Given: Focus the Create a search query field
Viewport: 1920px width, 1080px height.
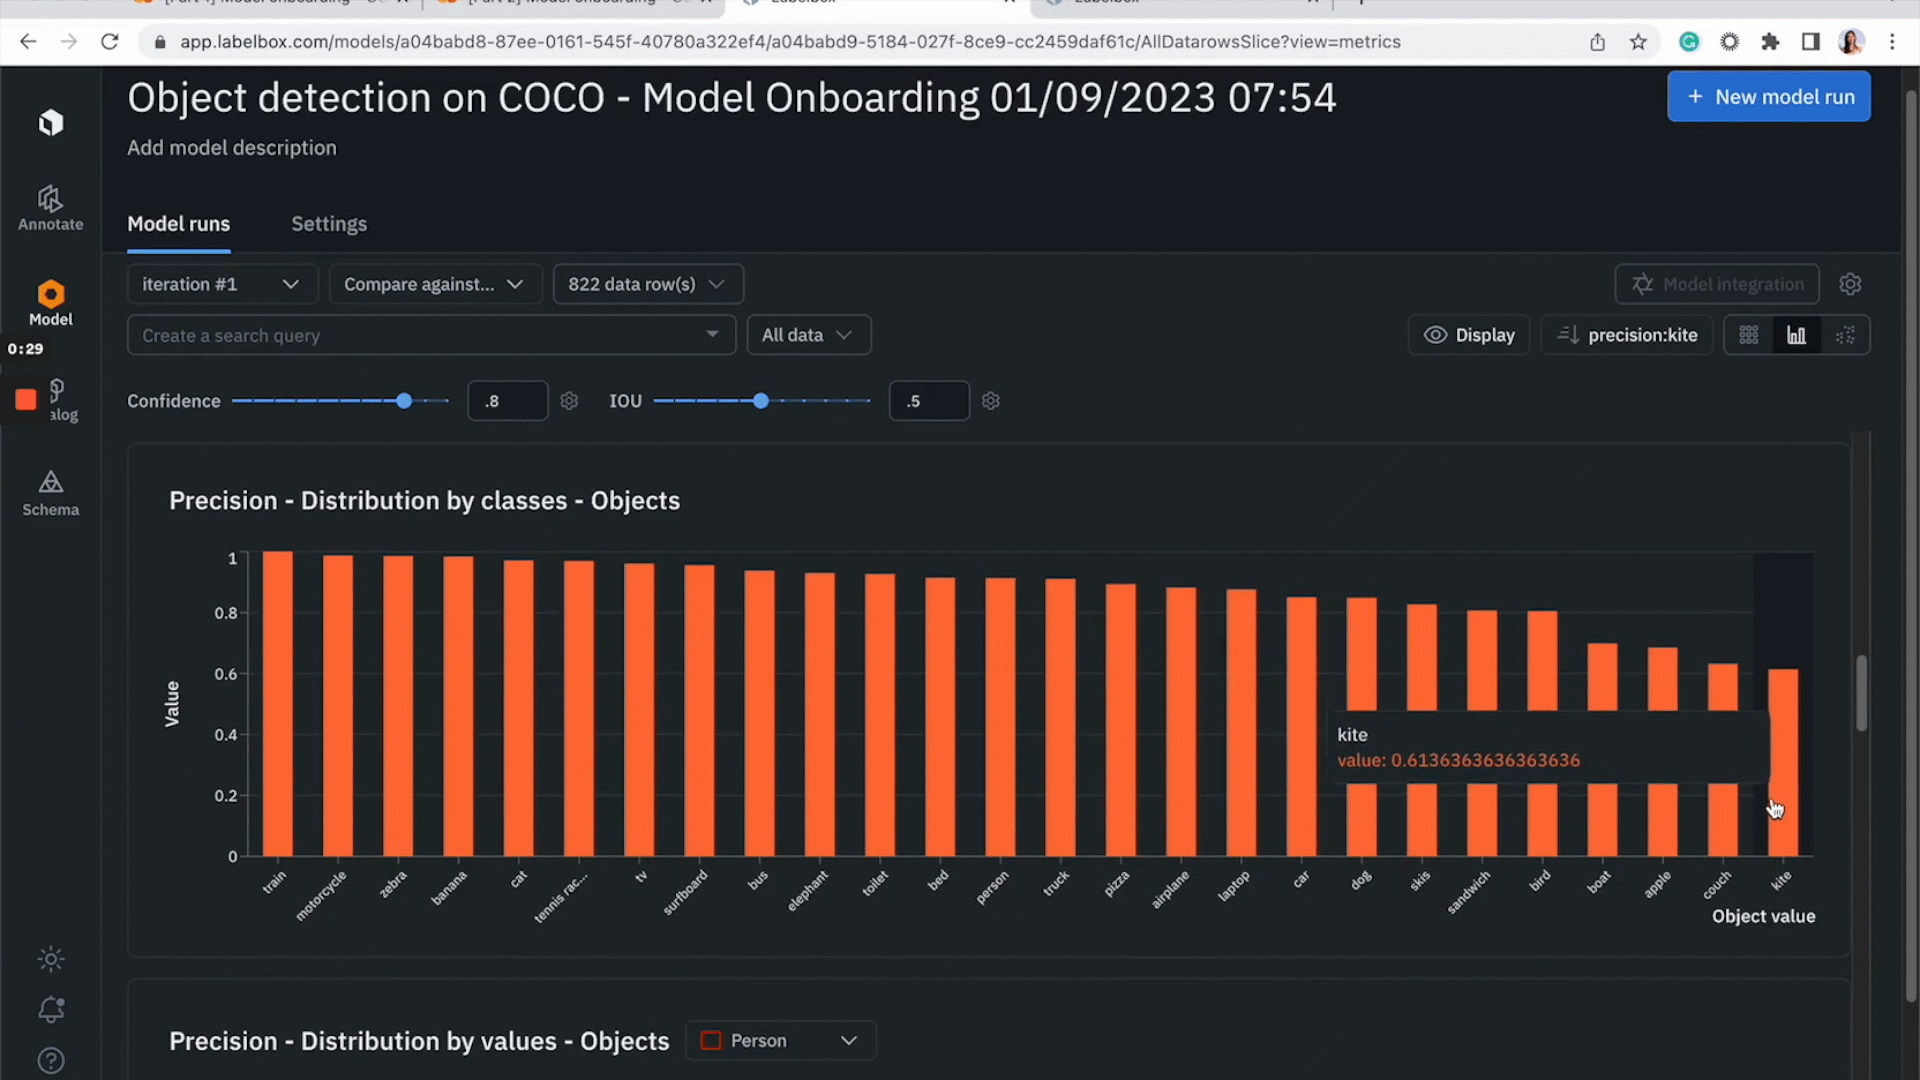Looking at the screenshot, I should point(420,335).
